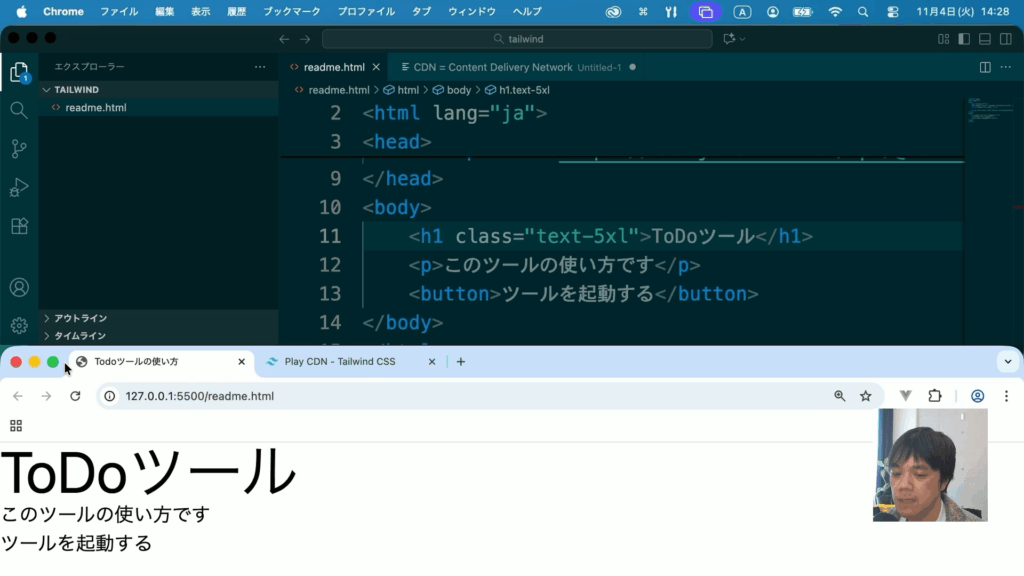Toggle the primary sidebar layout button
The width and height of the screenshot is (1024, 576).
(964, 39)
